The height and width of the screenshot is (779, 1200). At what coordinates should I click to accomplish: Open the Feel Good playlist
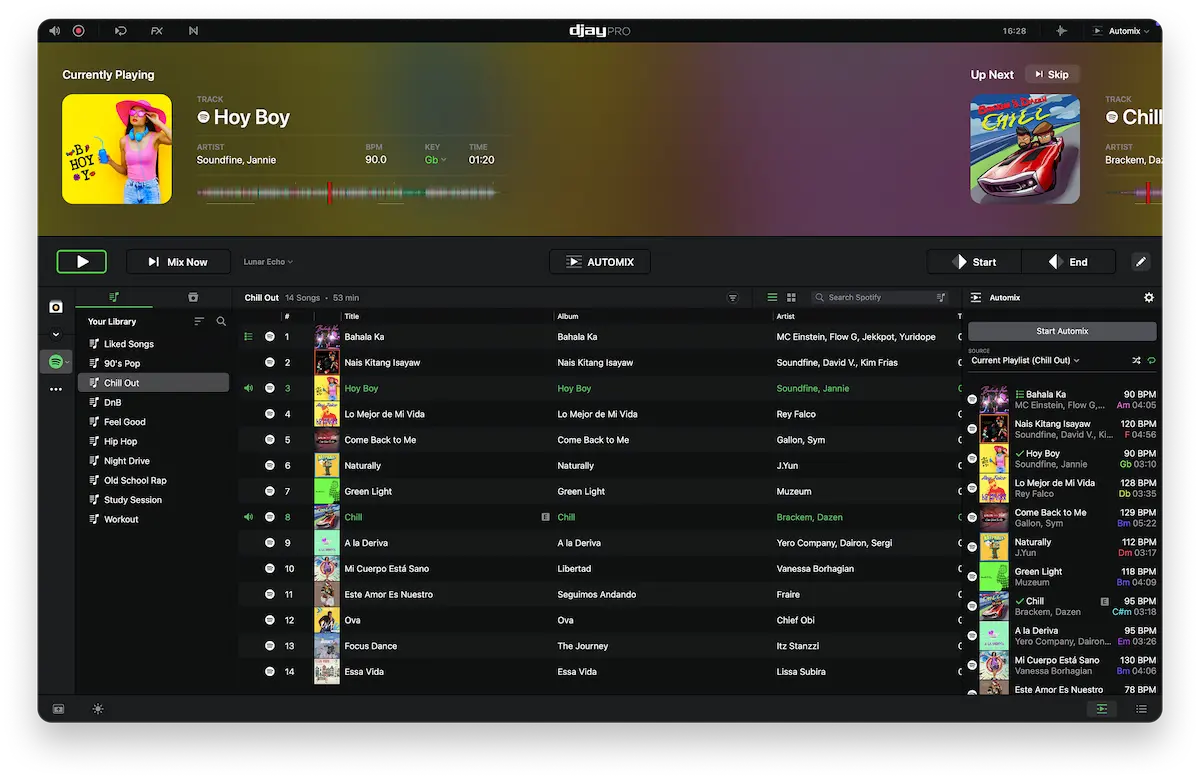(153, 422)
